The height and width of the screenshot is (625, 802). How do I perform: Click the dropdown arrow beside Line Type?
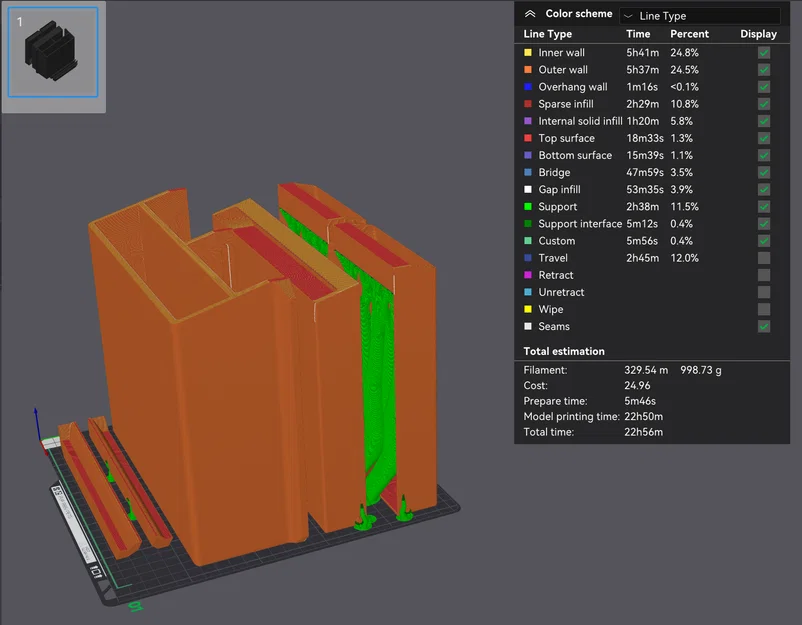click(x=627, y=16)
